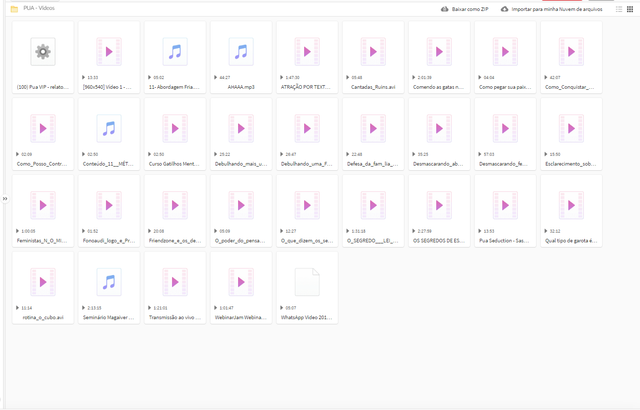Switch to grid thumbnail view layout

point(630,9)
